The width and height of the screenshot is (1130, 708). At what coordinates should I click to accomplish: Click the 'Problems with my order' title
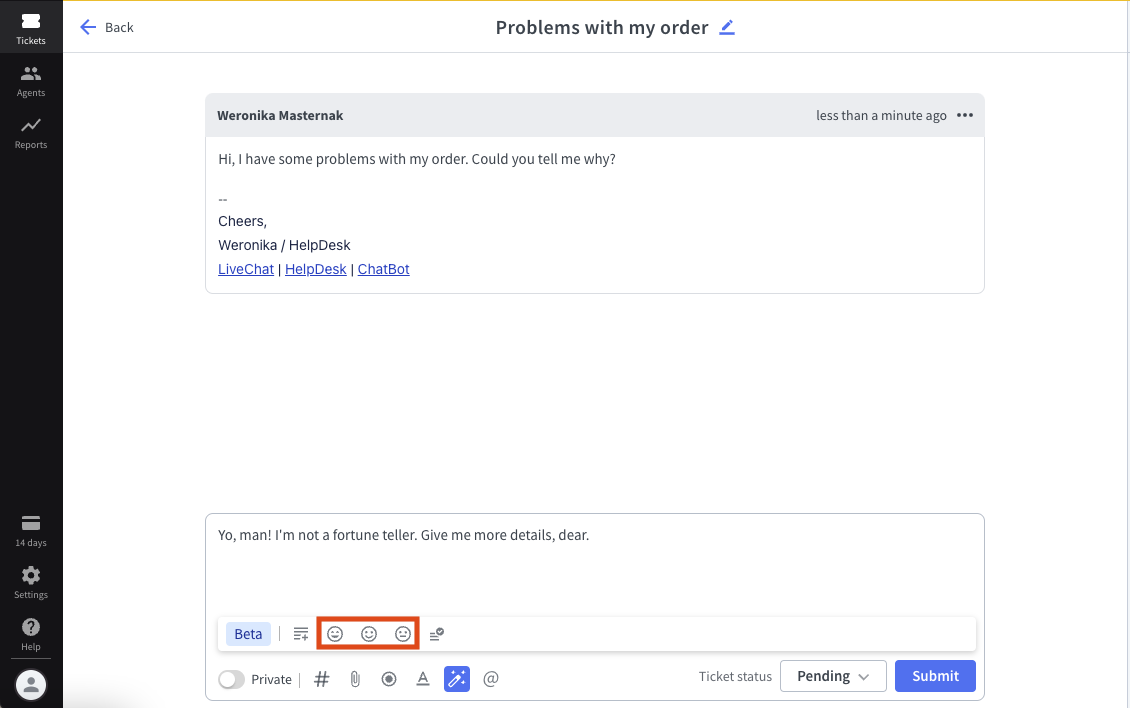[x=602, y=27]
